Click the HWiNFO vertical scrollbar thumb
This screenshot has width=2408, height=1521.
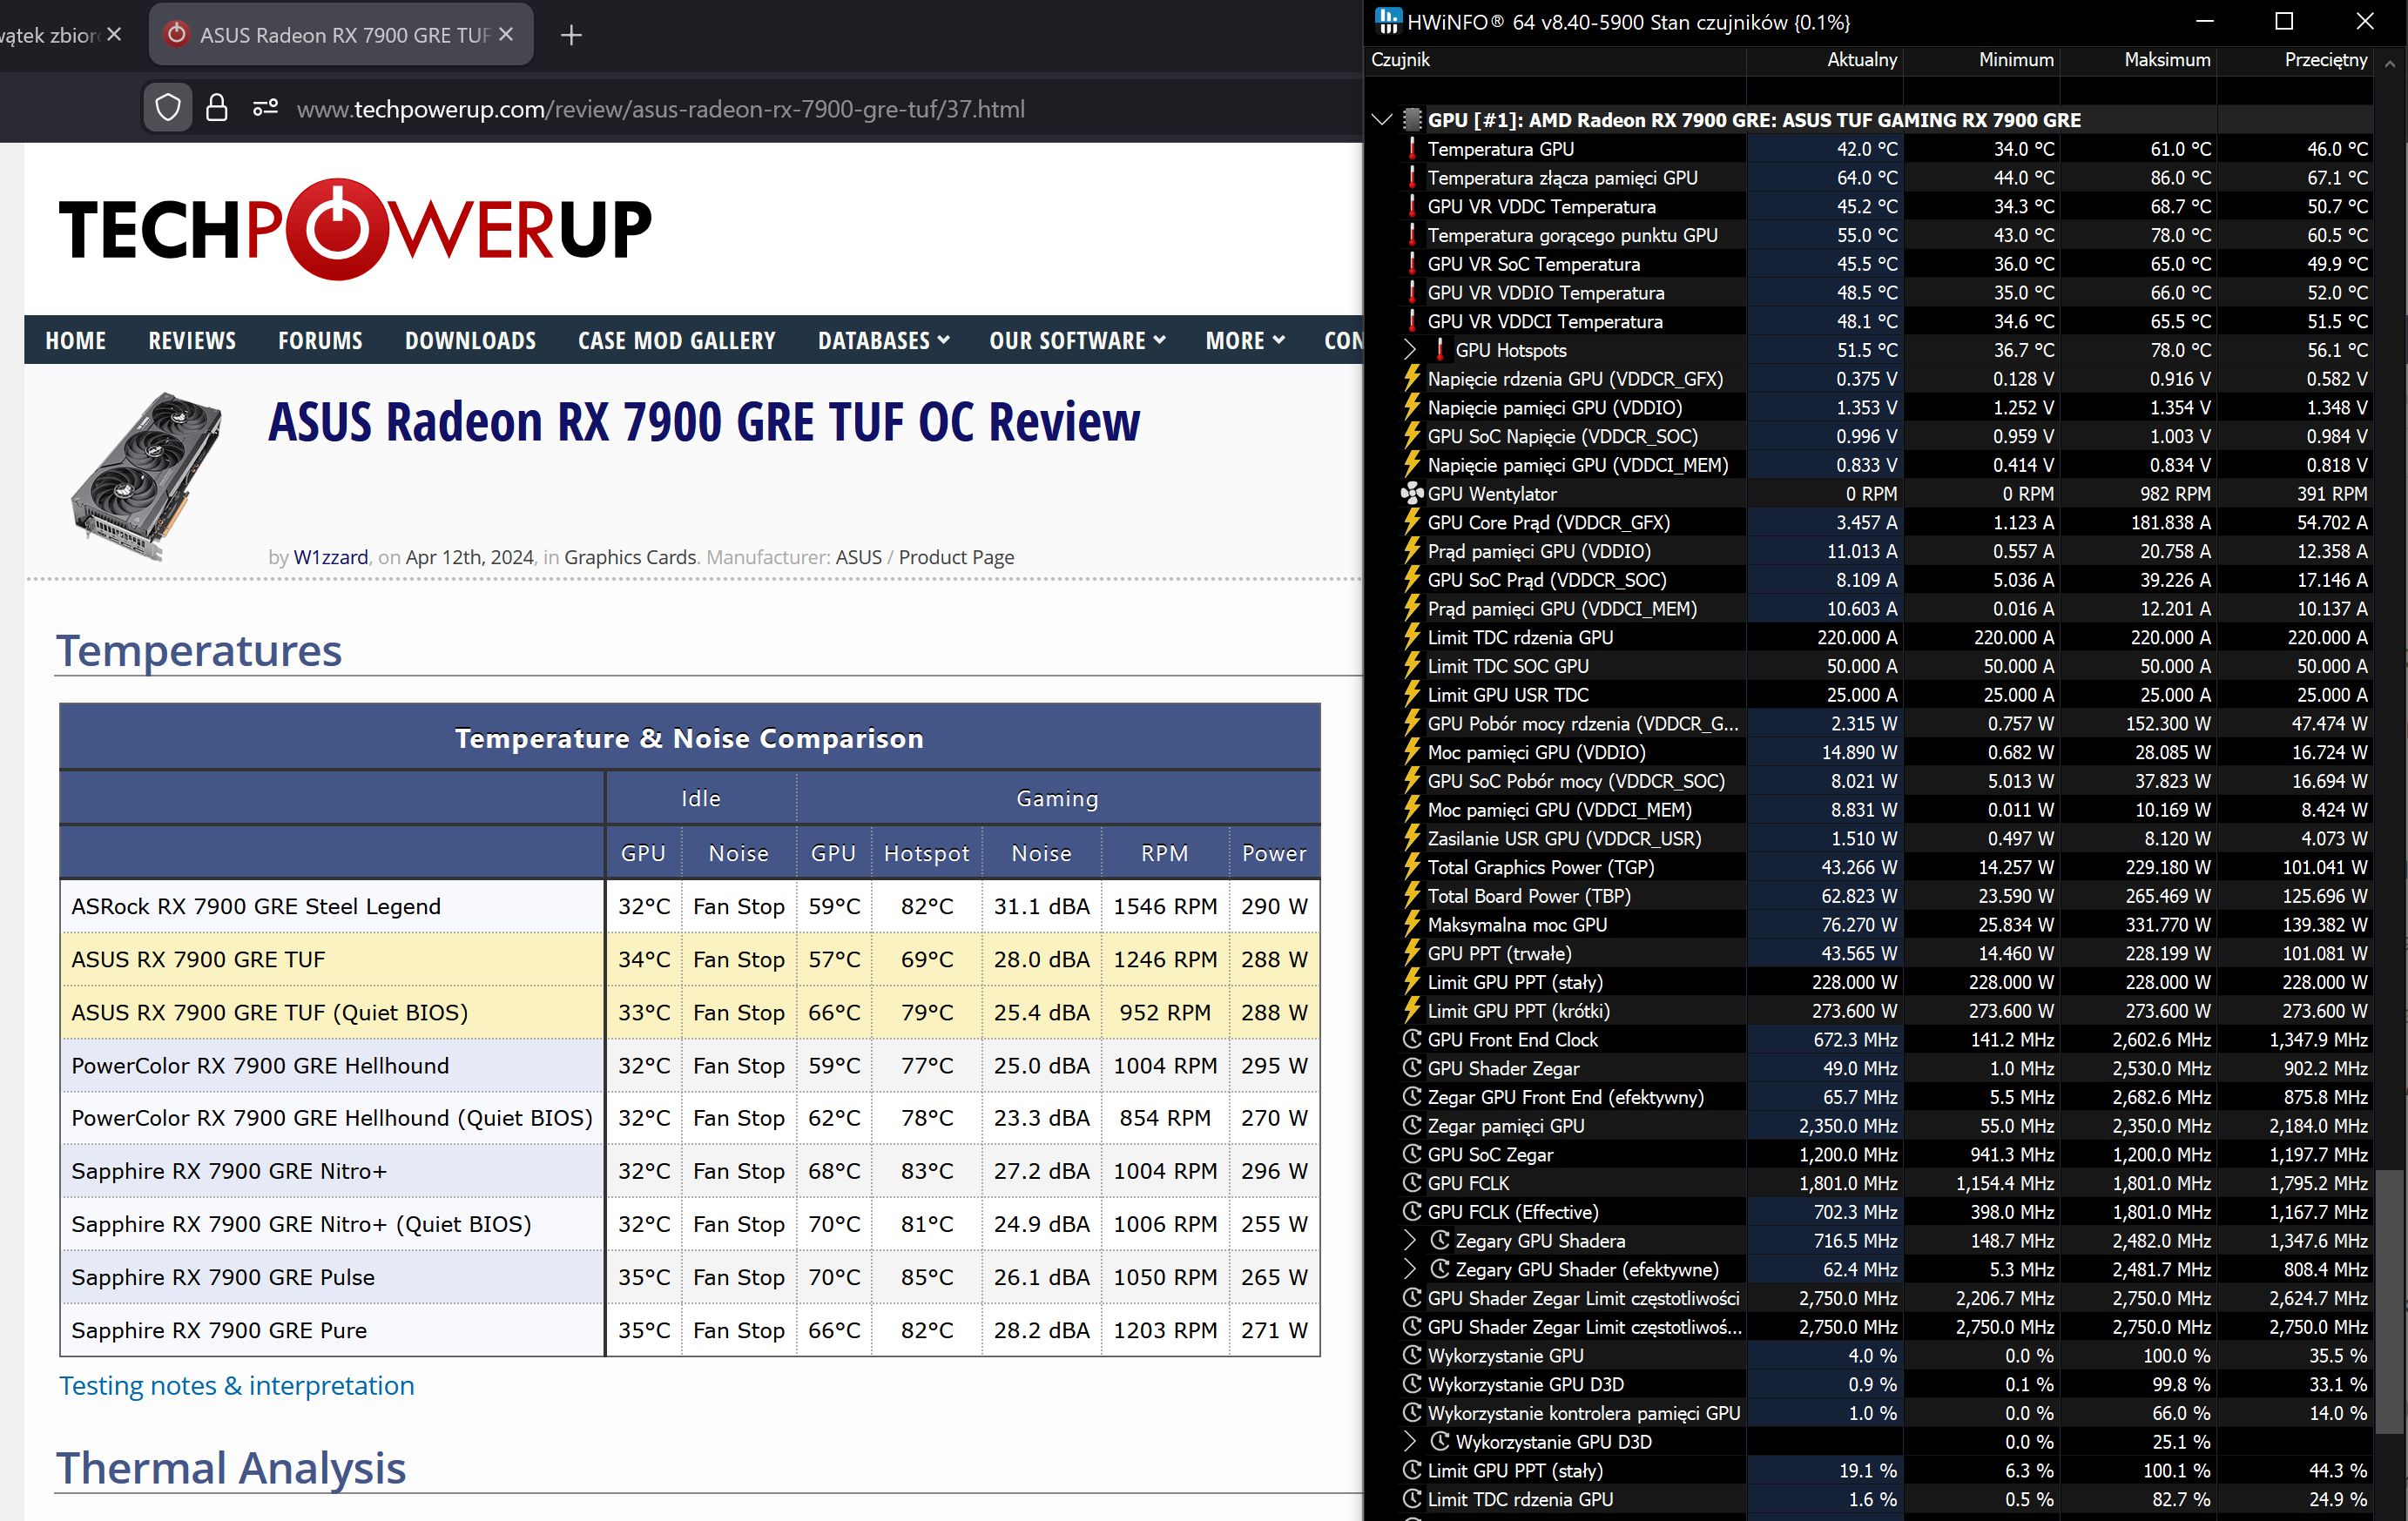click(2391, 1300)
